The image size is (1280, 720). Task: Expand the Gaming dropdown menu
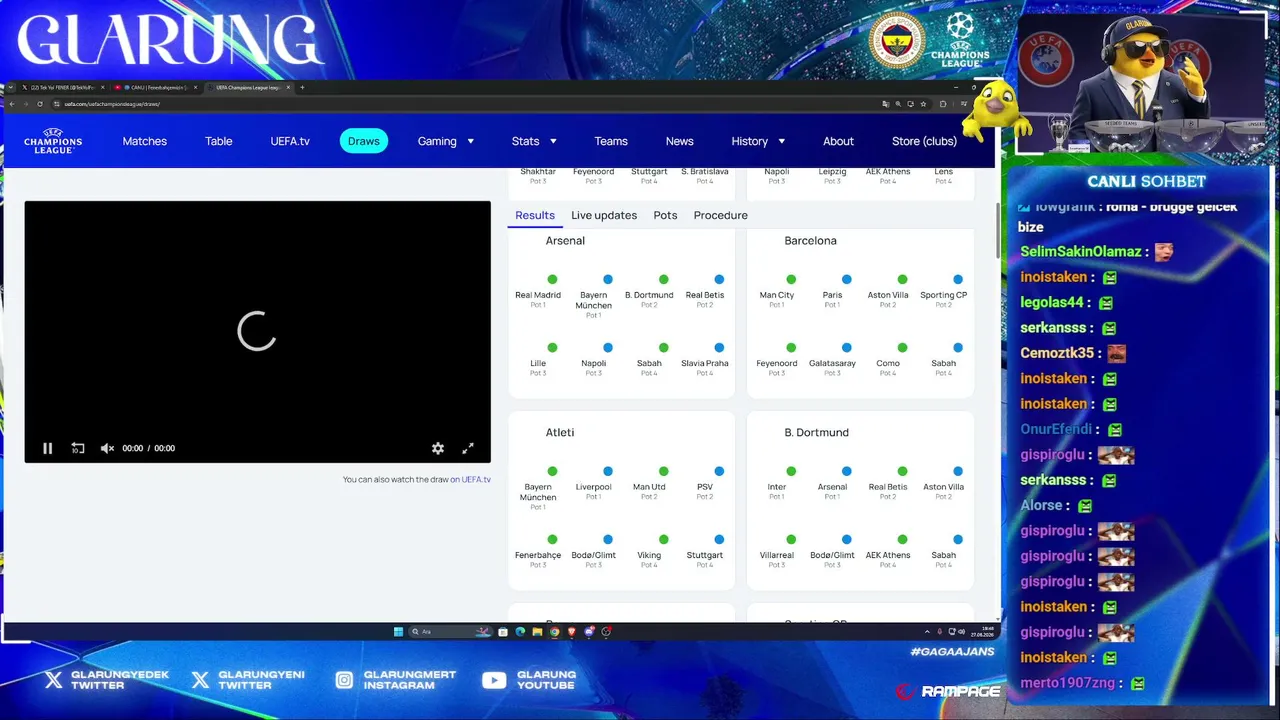pos(446,141)
